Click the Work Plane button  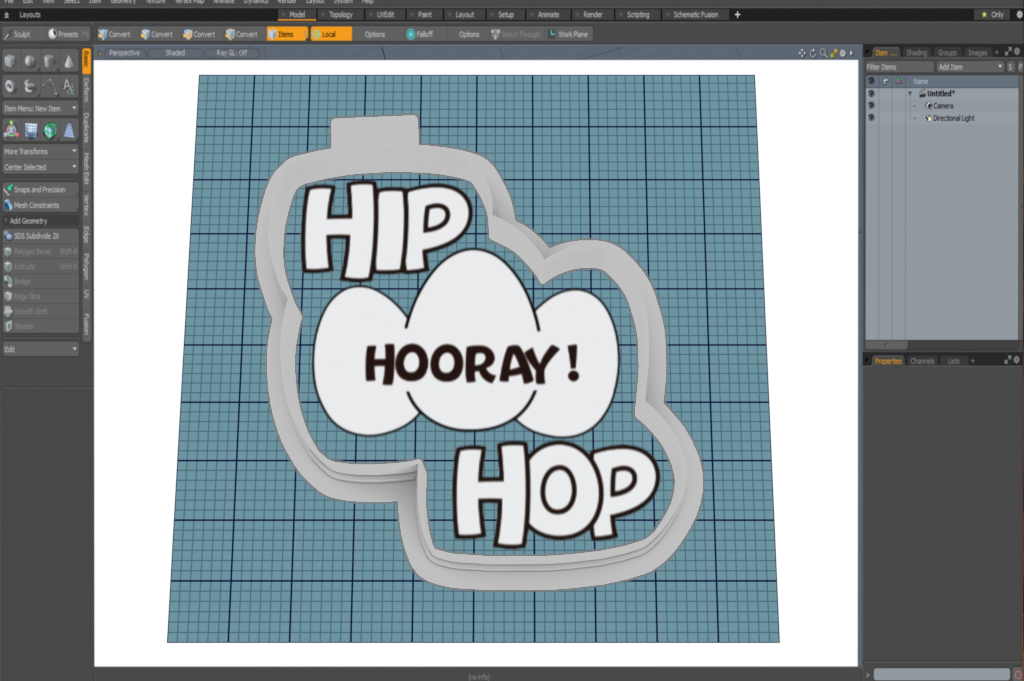(569, 34)
